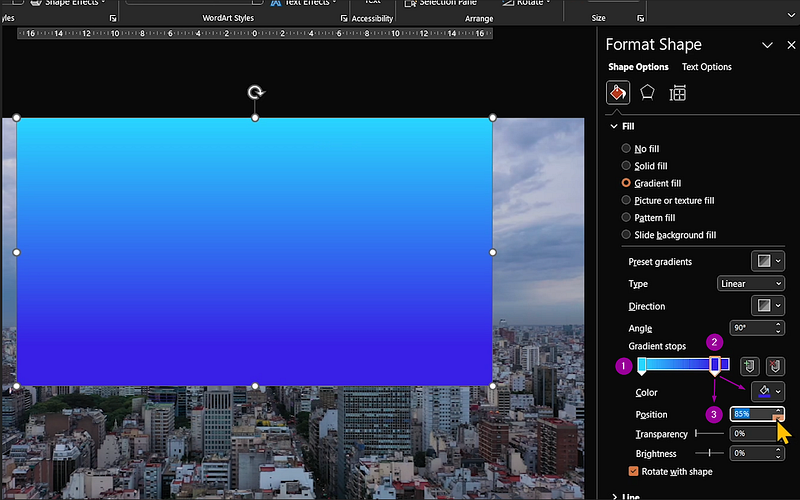
Task: Open gradient stop Color dropdown
Action: tap(768, 391)
